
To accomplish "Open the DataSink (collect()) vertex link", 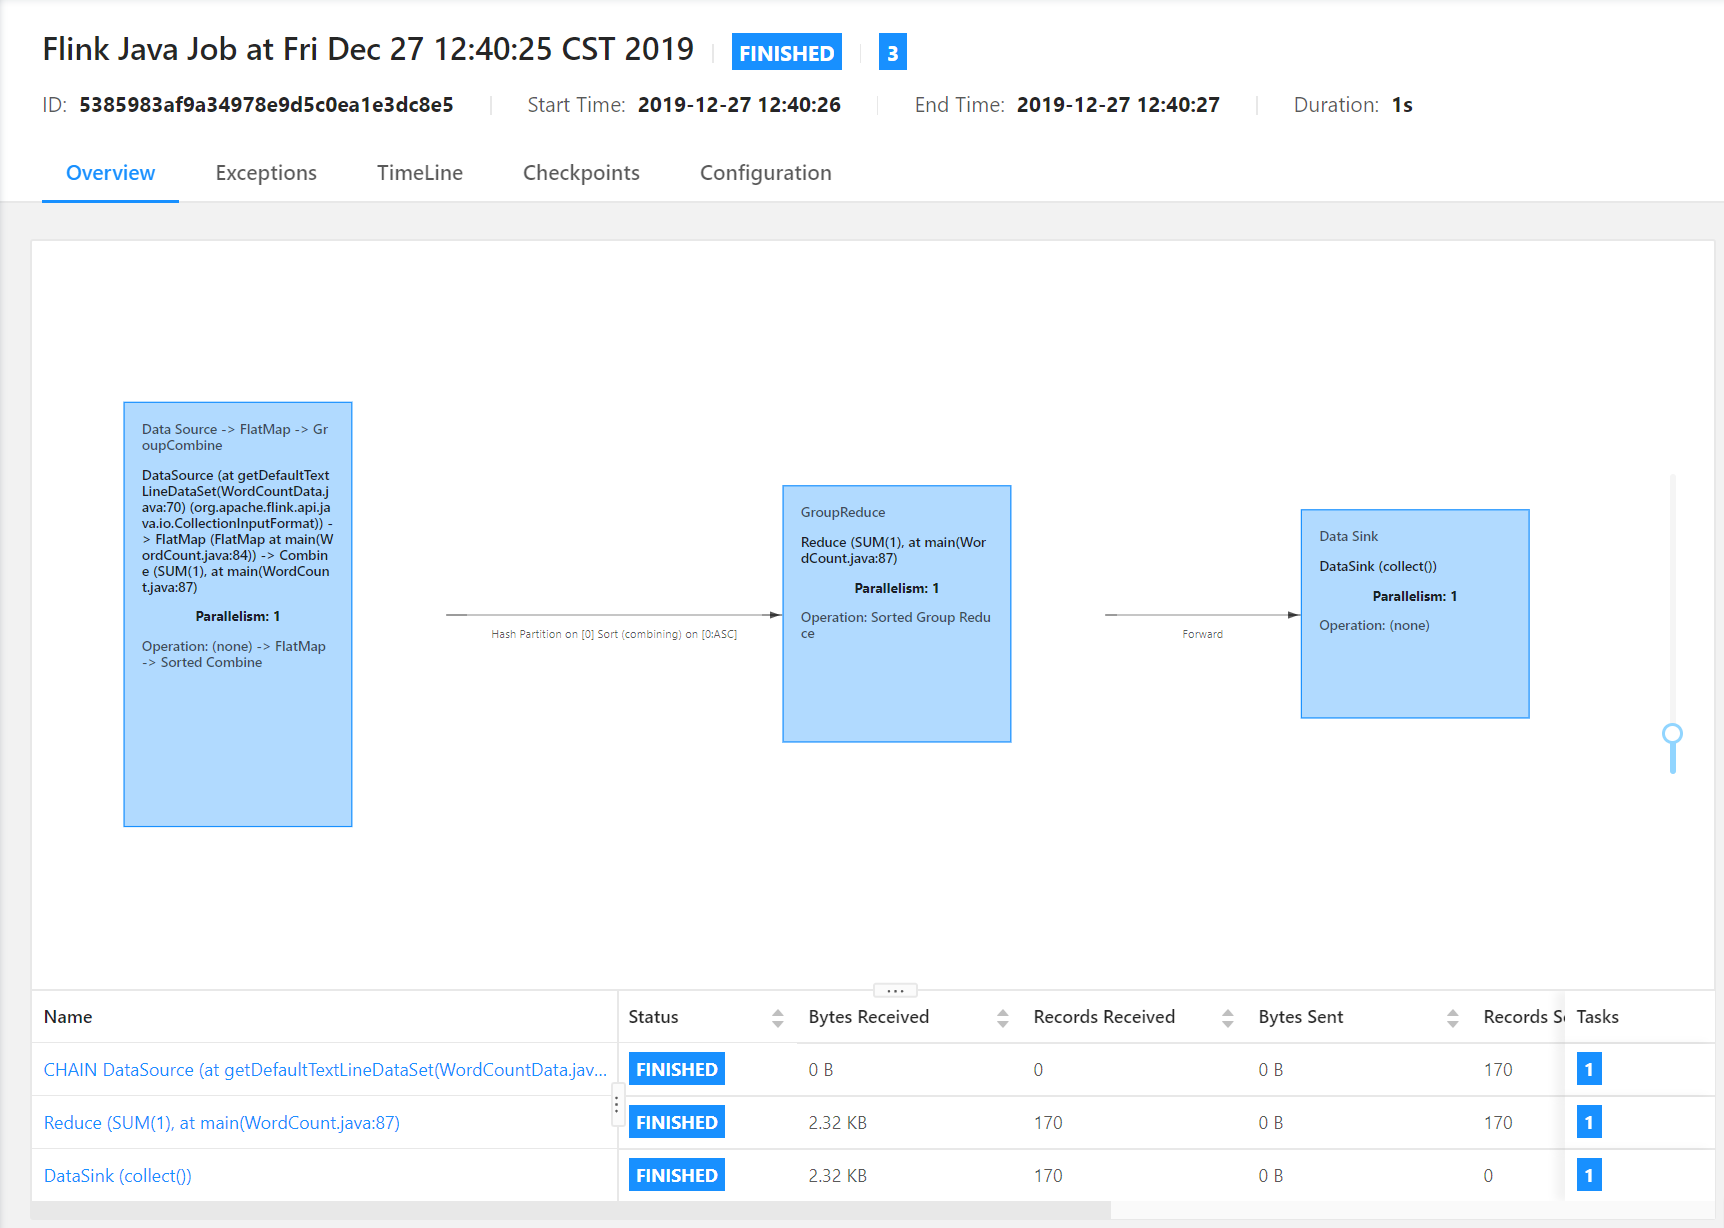I will pyautogui.click(x=117, y=1175).
